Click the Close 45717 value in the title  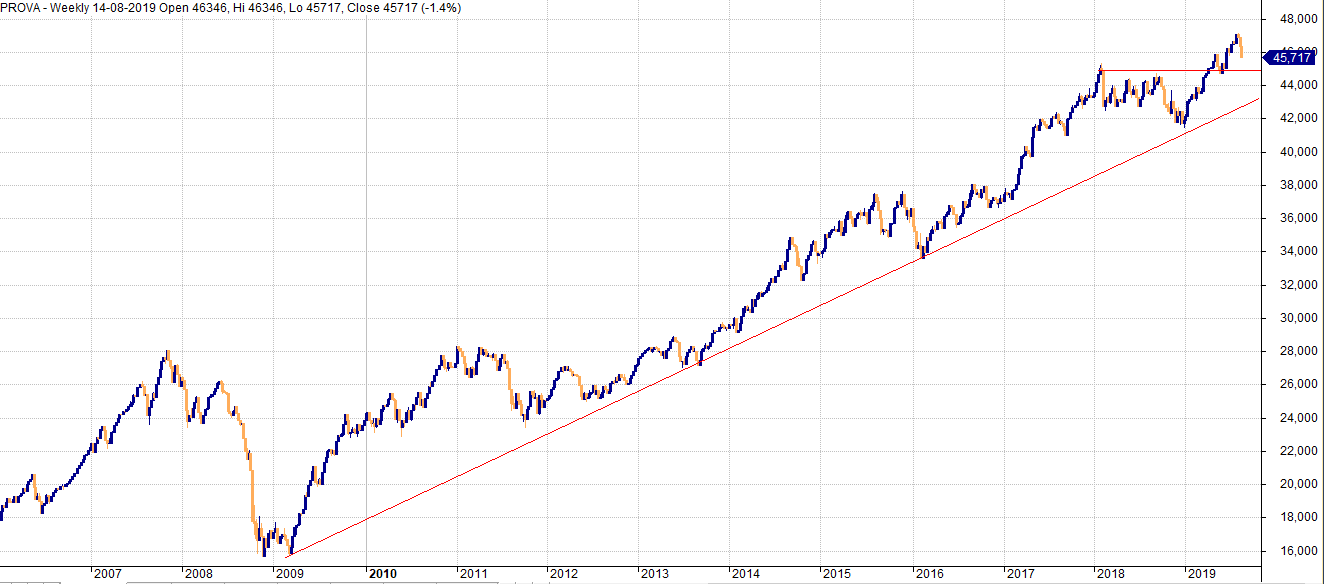click(384, 8)
